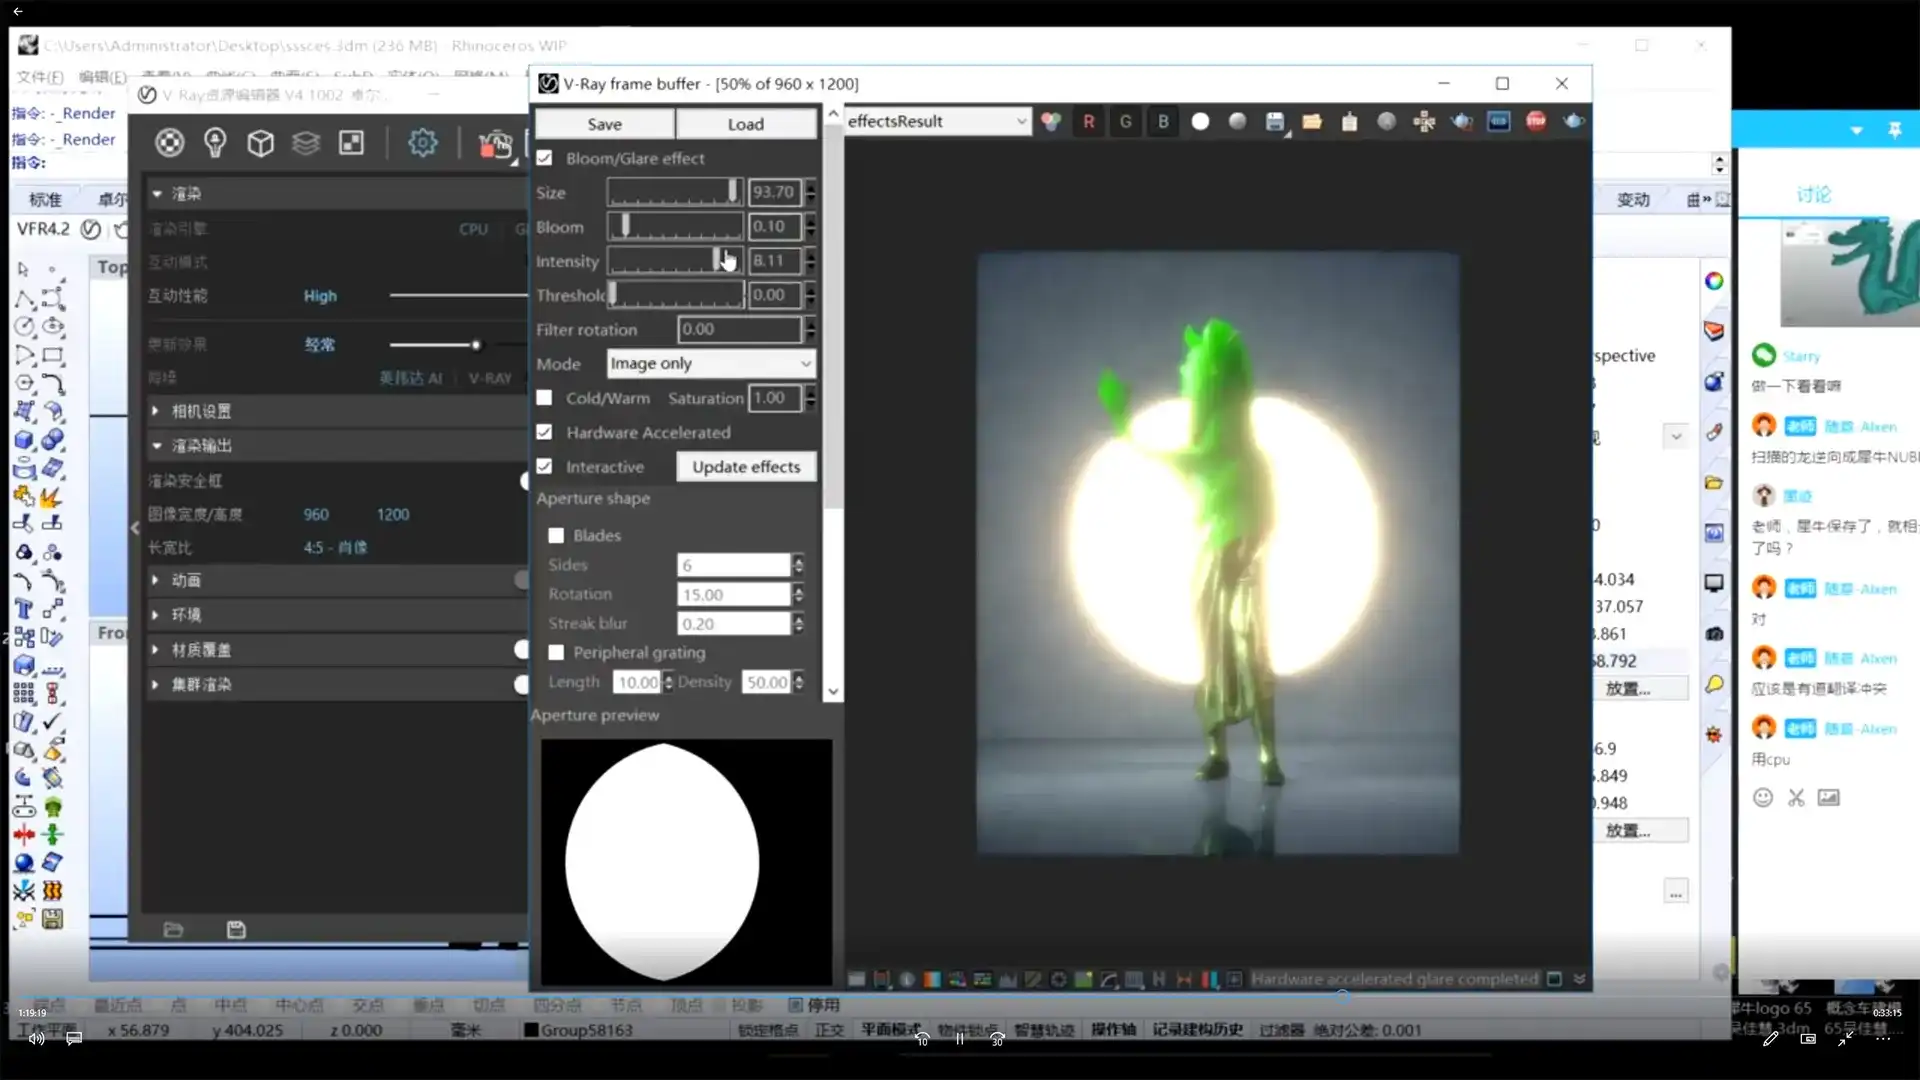
Task: Click the Intensity slider track
Action: (660, 261)
